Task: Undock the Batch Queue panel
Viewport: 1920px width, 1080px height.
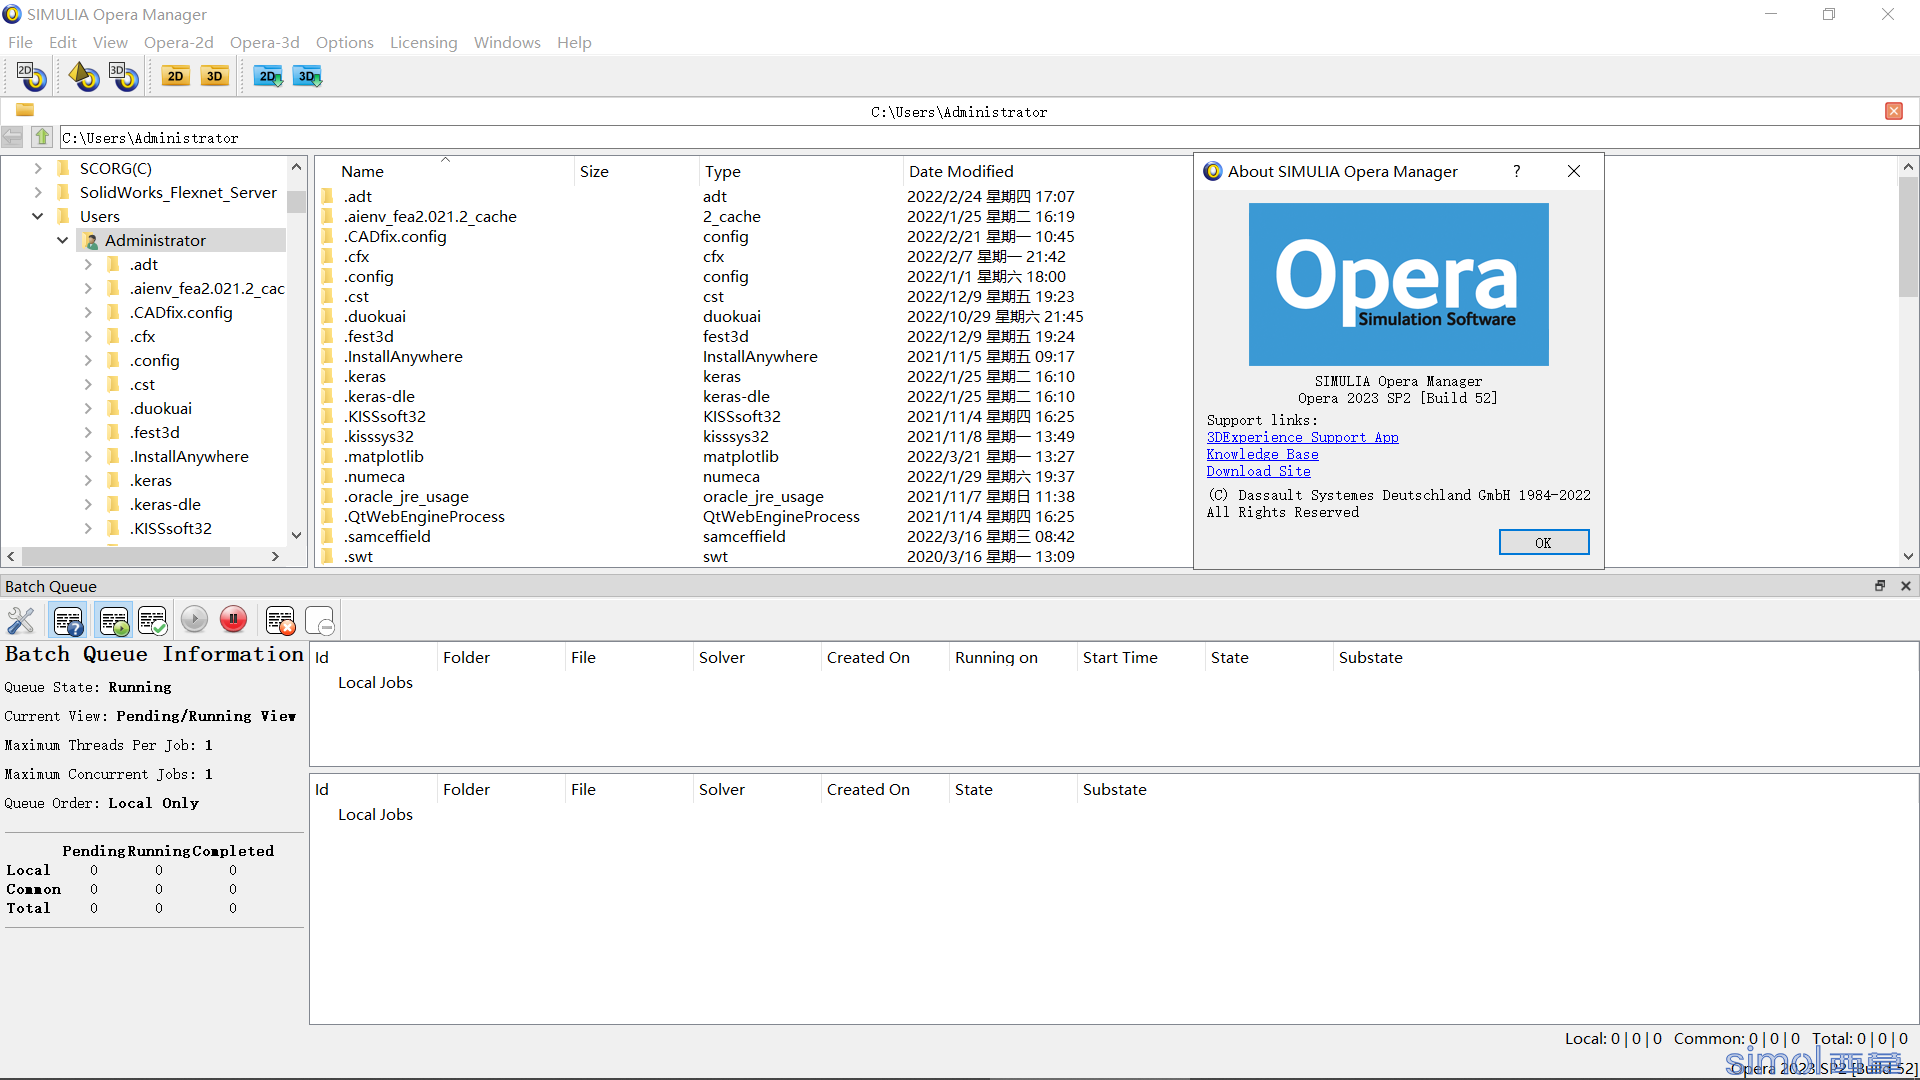Action: (x=1880, y=586)
